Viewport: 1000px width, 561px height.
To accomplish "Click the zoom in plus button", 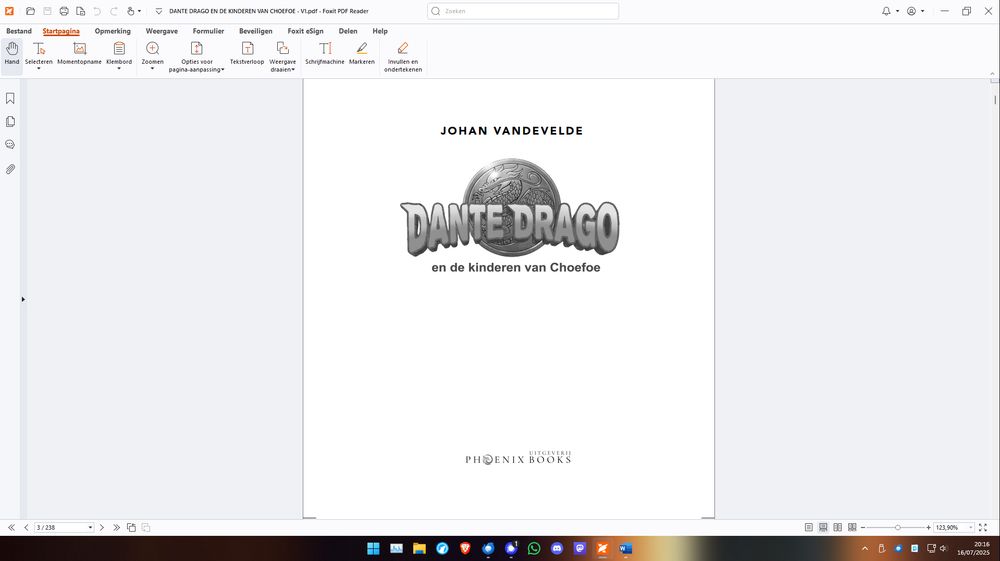I will pyautogui.click(x=929, y=527).
